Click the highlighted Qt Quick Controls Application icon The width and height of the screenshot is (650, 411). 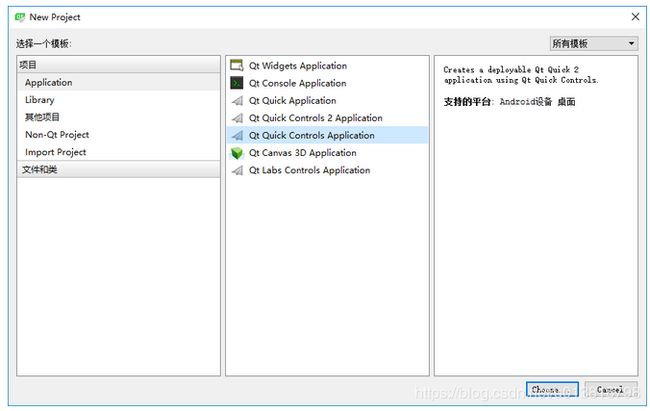click(237, 135)
